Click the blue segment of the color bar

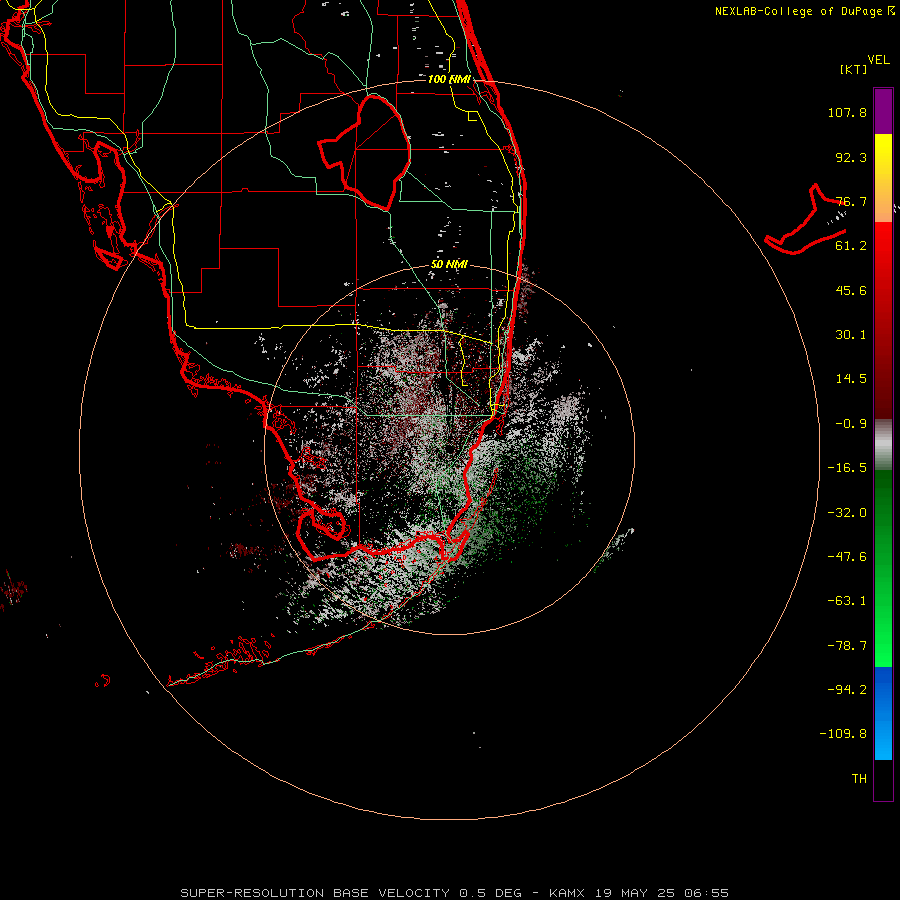tap(883, 713)
